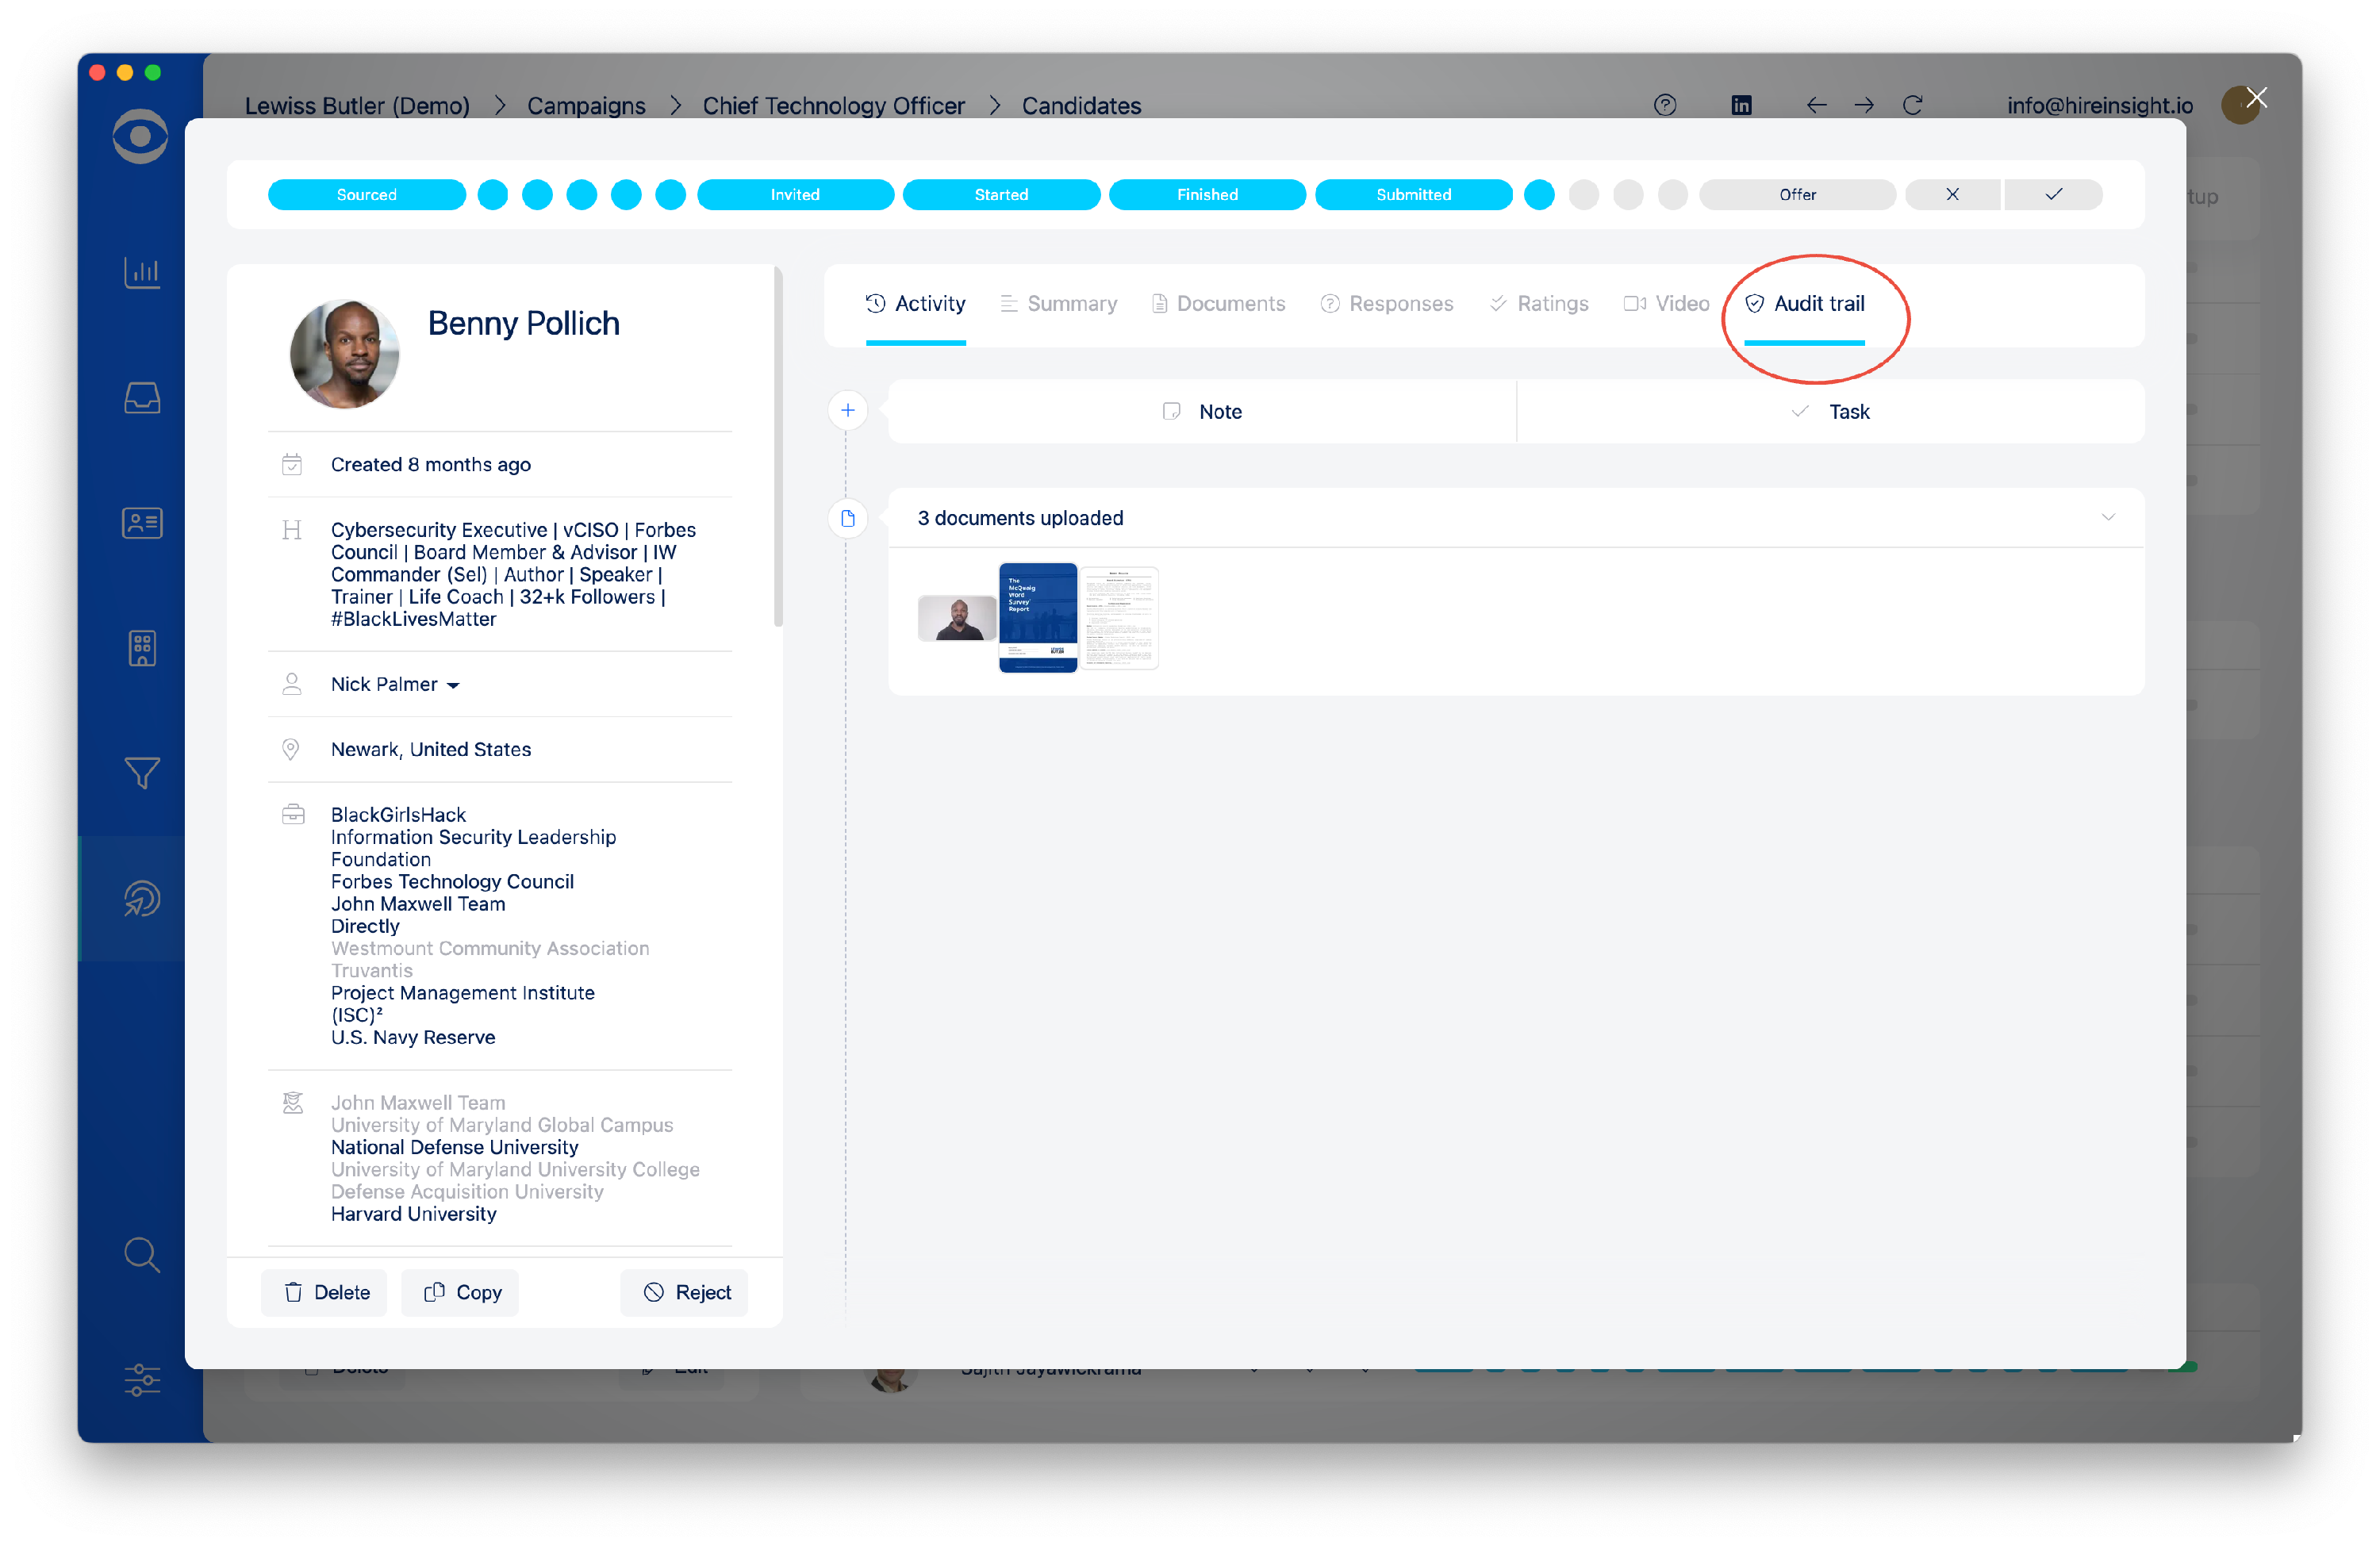Screen dimensions: 2380x1546
Task: Go forward with the right arrow icon
Action: (x=1864, y=105)
